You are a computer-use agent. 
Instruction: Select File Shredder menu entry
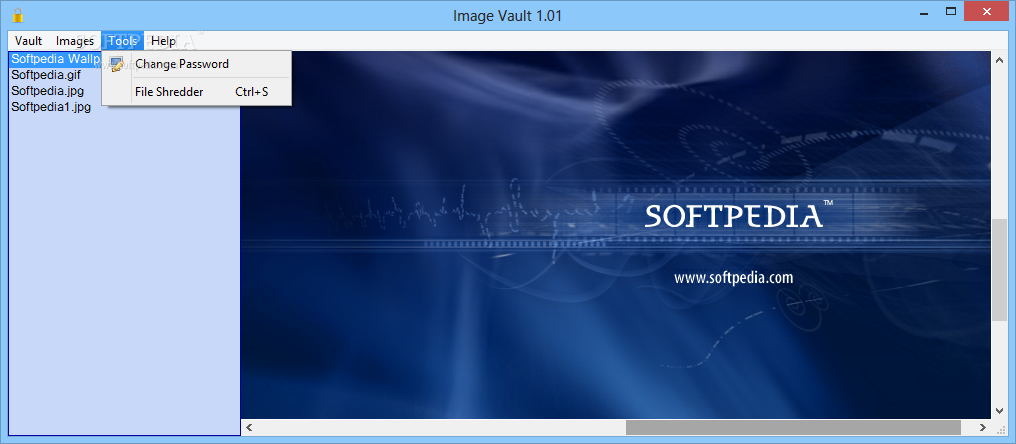point(197,92)
